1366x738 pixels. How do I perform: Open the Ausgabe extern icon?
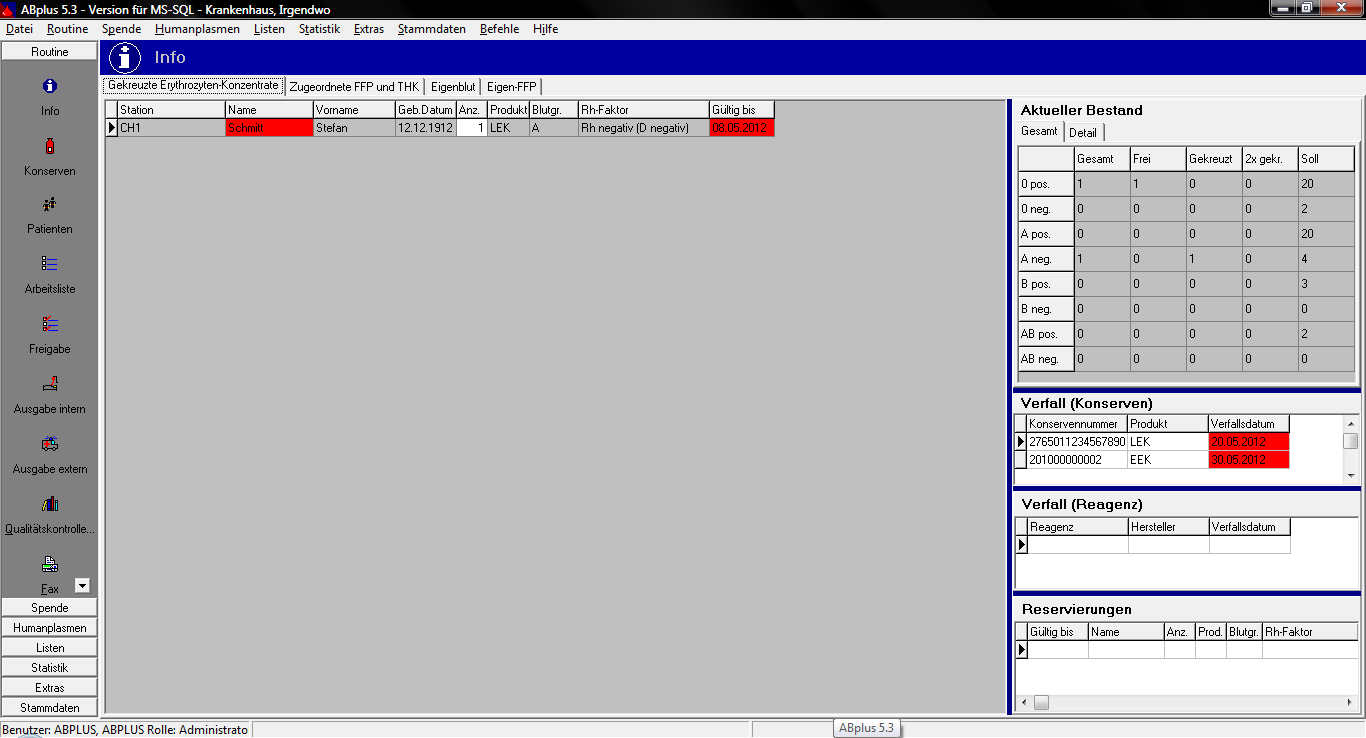50,444
